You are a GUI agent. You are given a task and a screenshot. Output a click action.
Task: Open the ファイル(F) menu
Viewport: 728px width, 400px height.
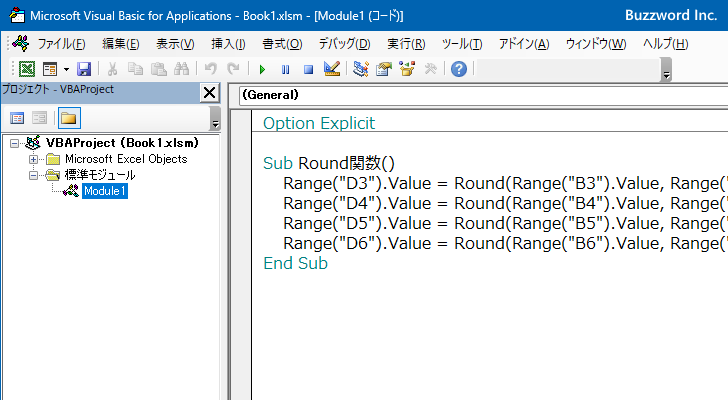click(61, 44)
